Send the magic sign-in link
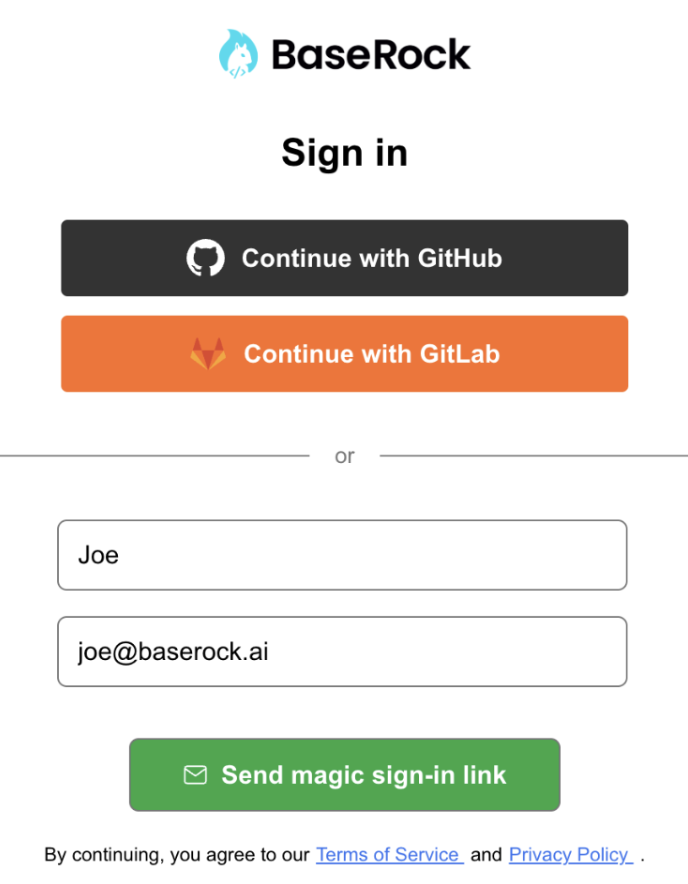 [x=344, y=775]
